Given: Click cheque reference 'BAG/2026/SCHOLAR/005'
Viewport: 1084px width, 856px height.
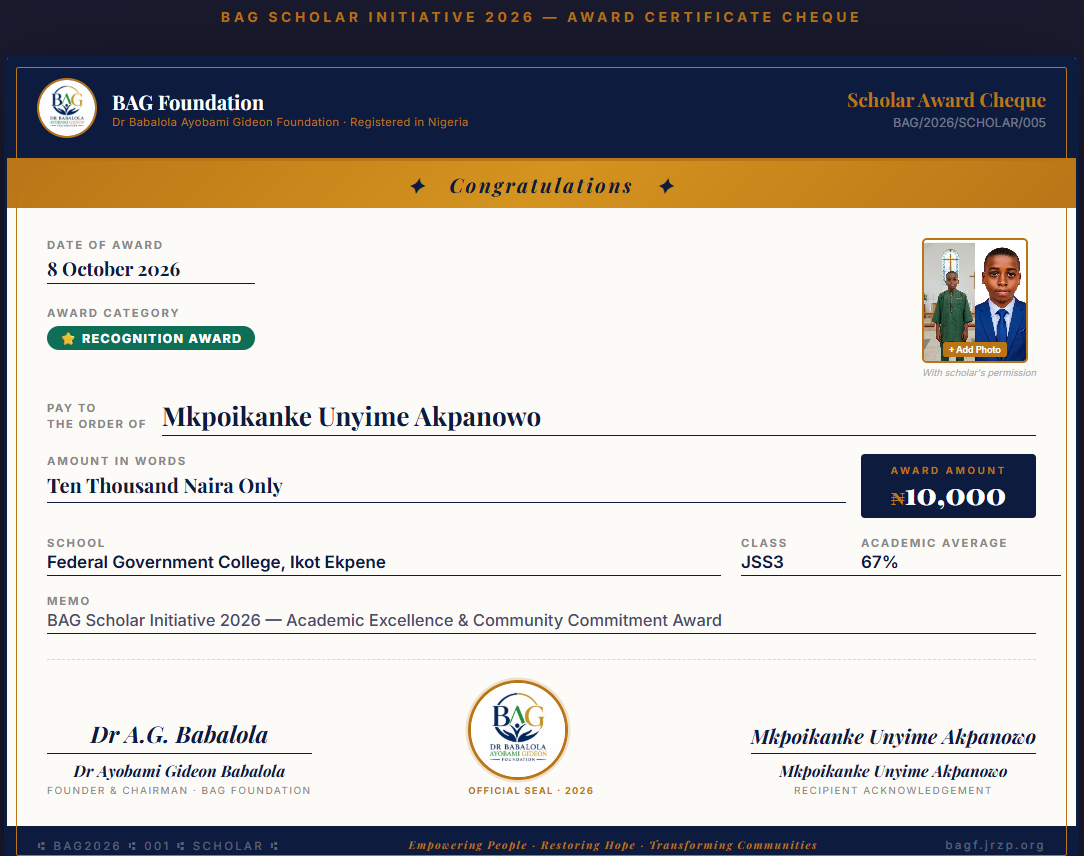Looking at the screenshot, I should (969, 123).
